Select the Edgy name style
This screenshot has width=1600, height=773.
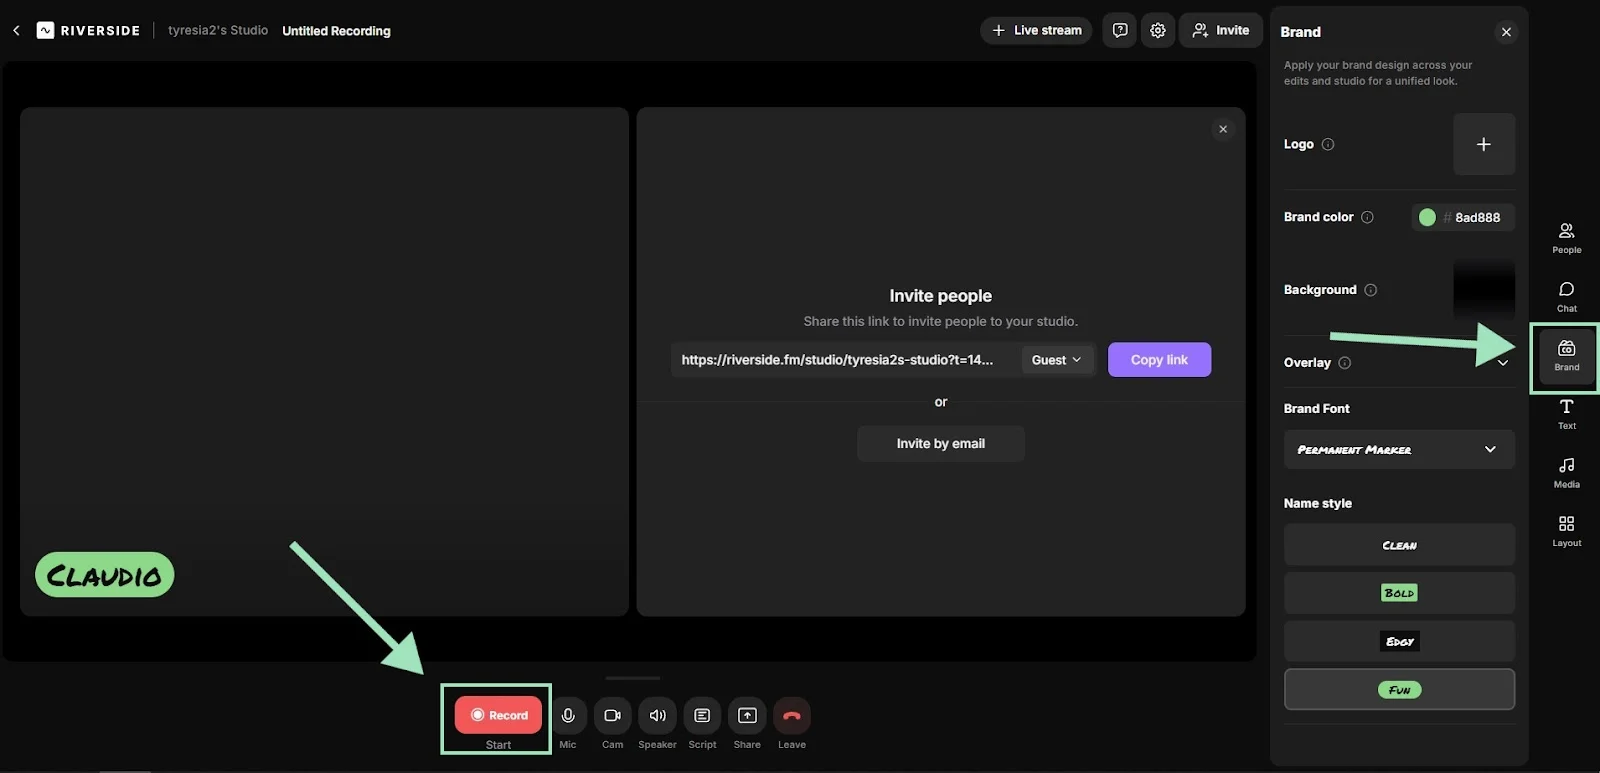click(x=1399, y=641)
